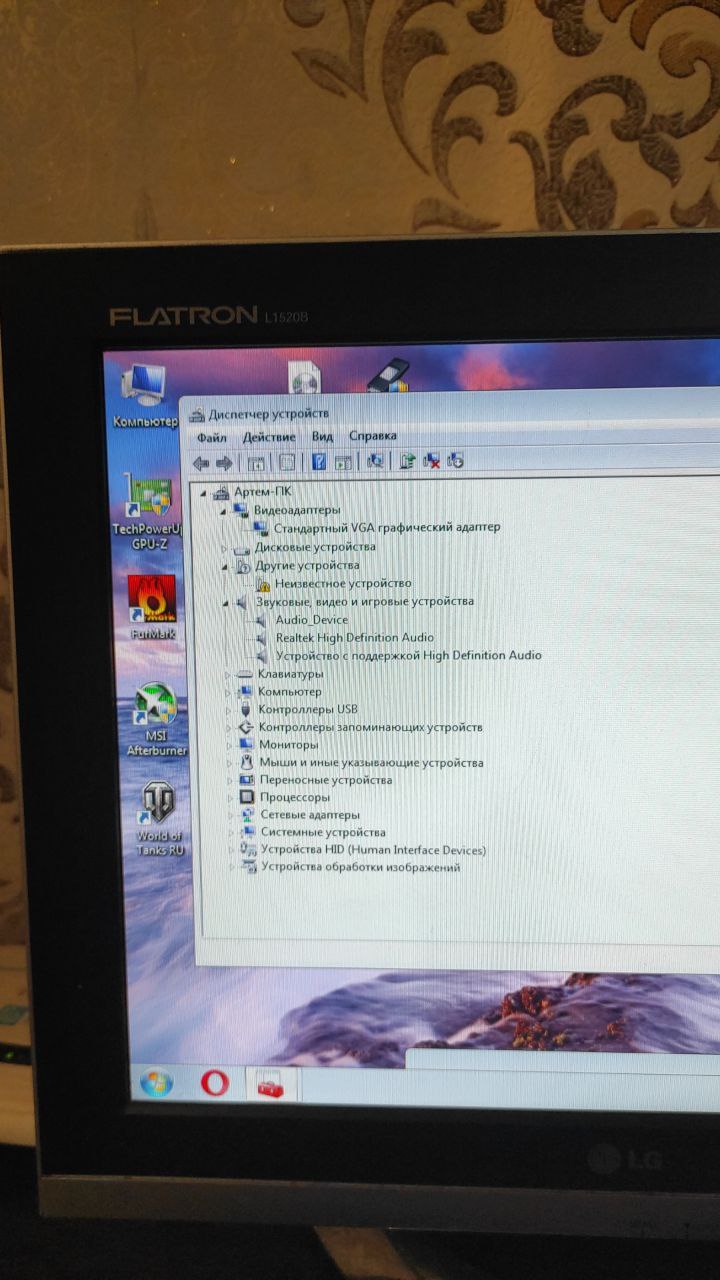Go back using the toolbar Back arrow
Image resolution: width=720 pixels, height=1280 pixels.
[x=201, y=462]
